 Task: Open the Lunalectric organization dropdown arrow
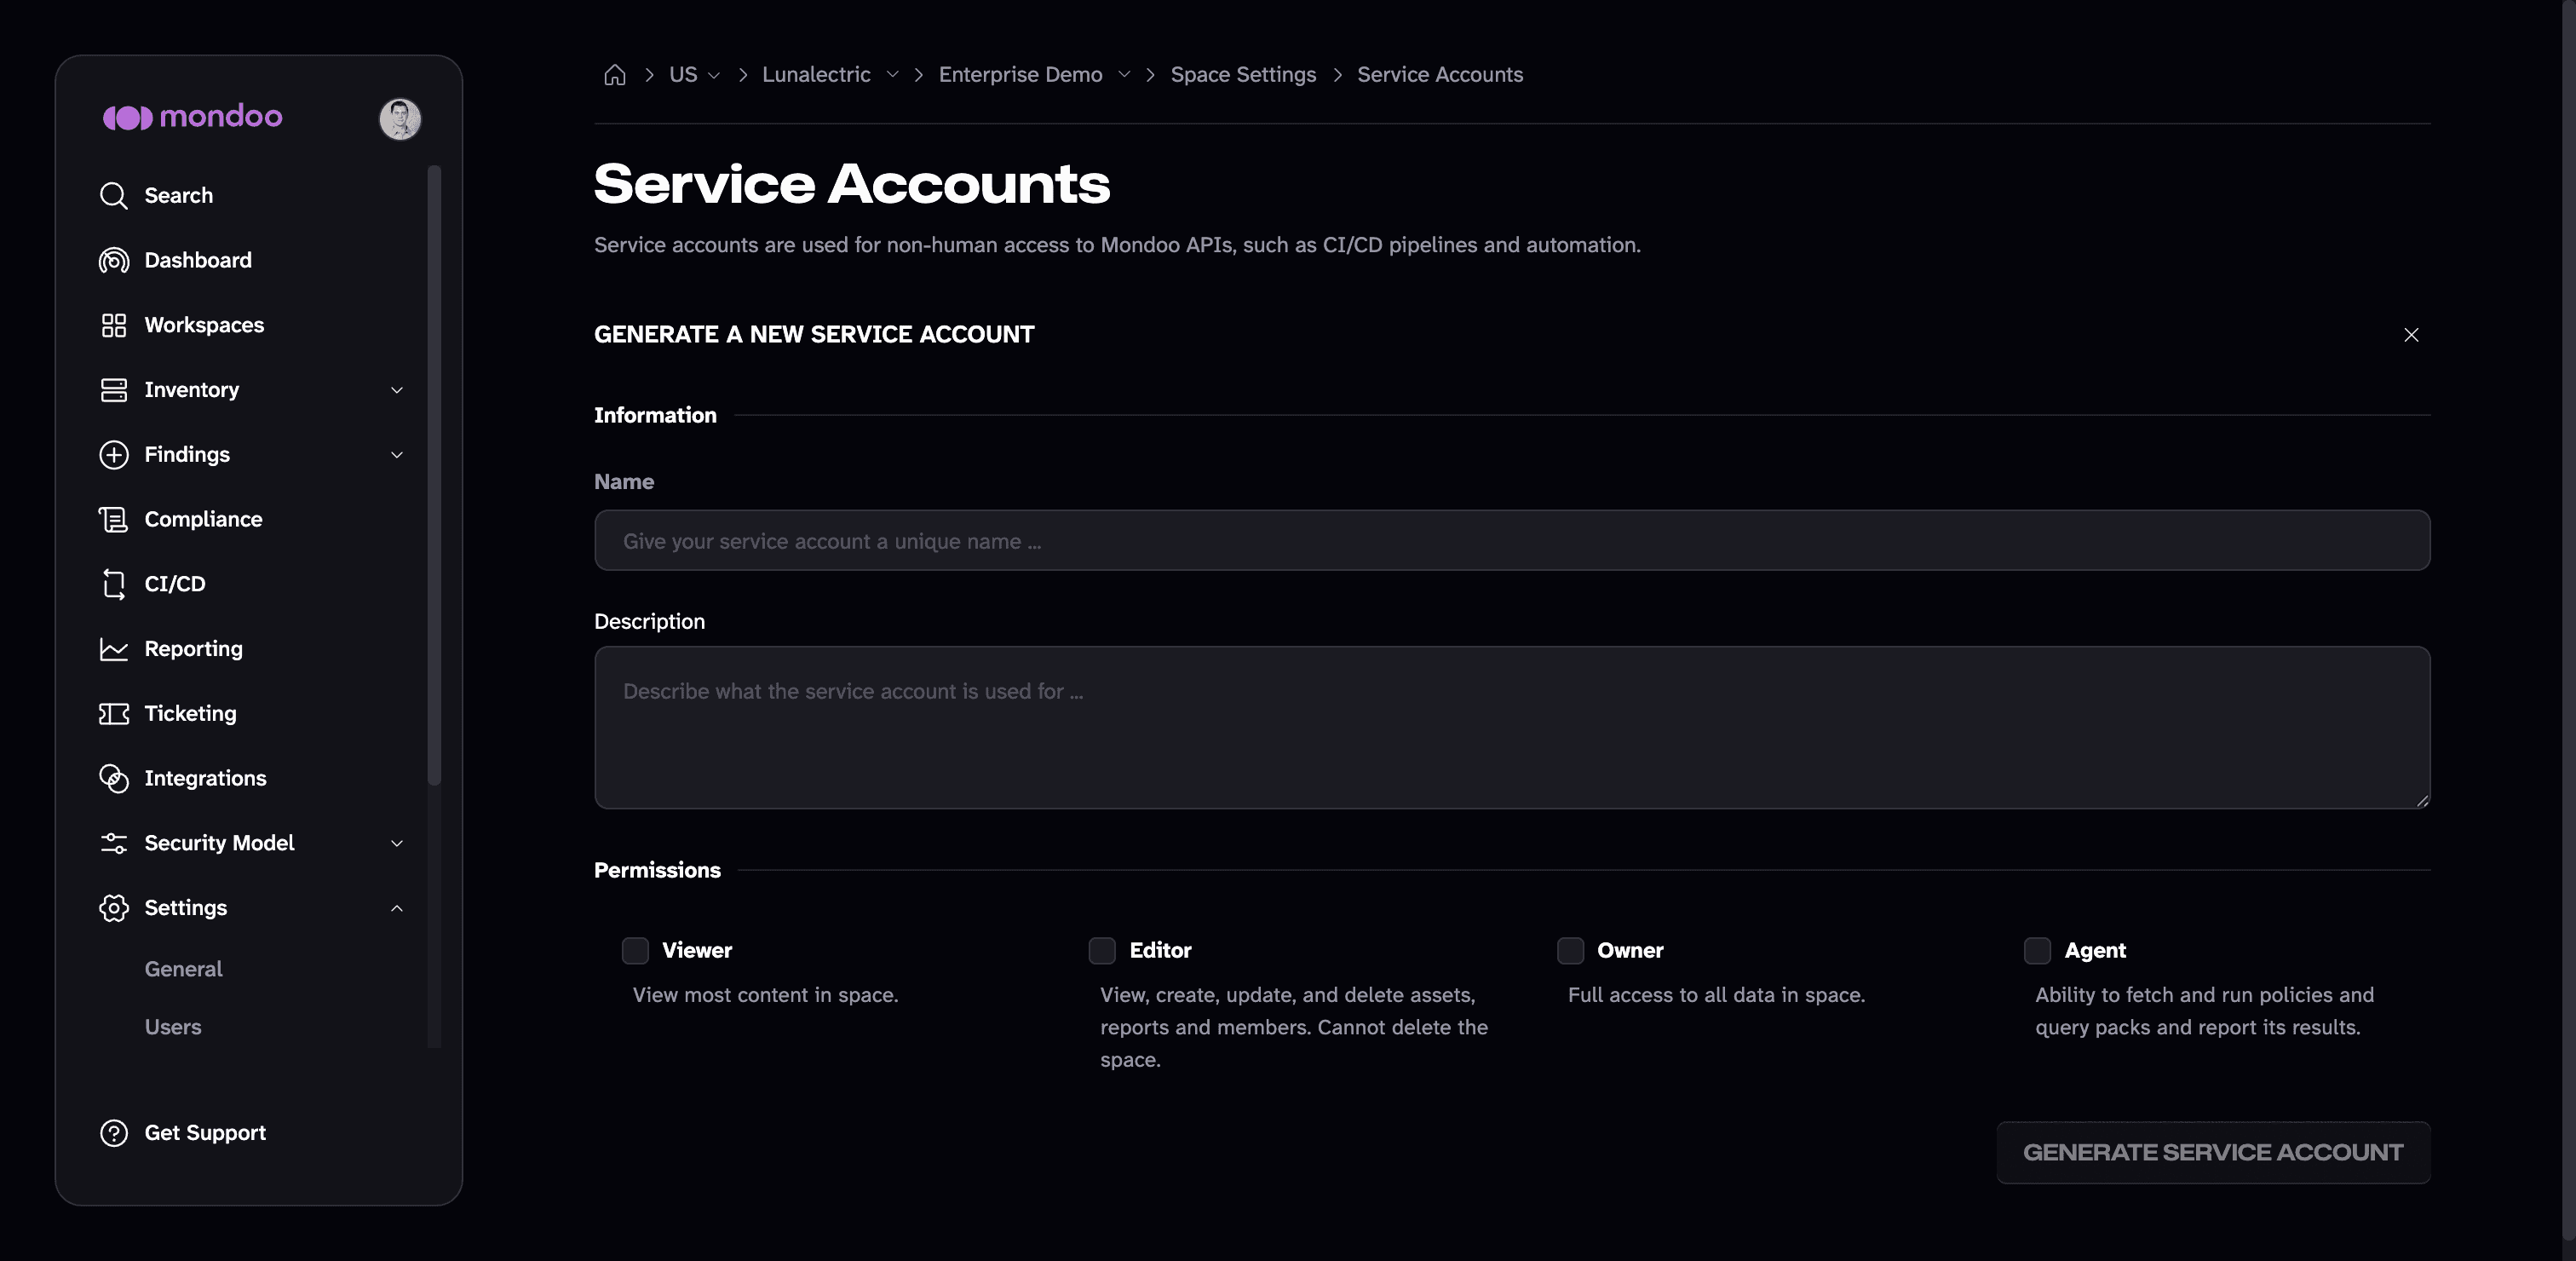(x=892, y=75)
